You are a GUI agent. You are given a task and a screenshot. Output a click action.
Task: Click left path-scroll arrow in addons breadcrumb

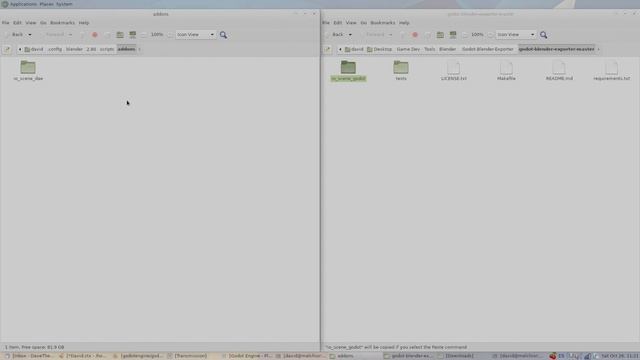pyautogui.click(x=20, y=49)
